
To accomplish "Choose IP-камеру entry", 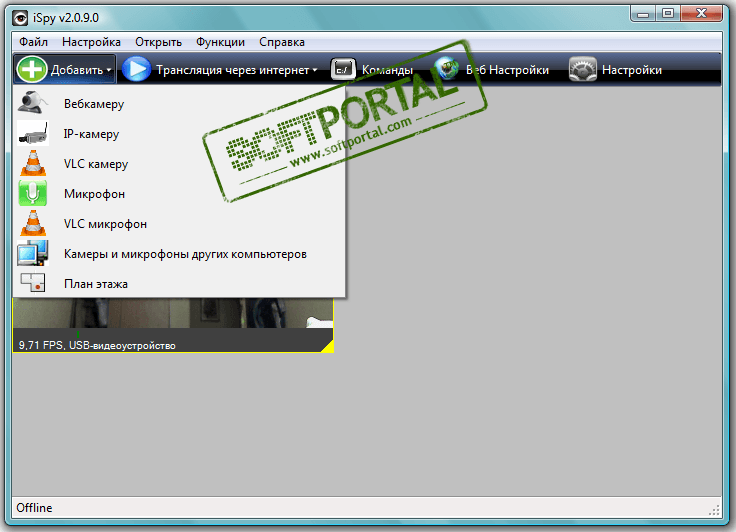I will (x=179, y=133).
